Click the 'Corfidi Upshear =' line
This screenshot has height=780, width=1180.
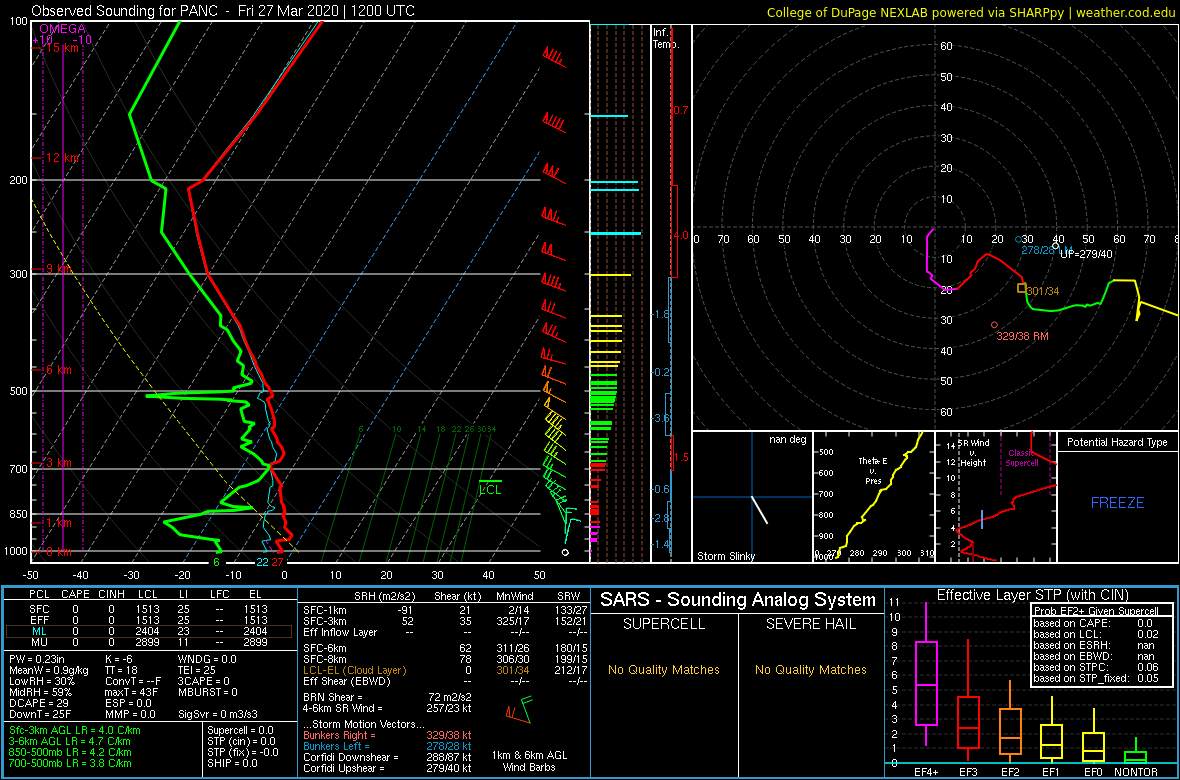[x=387, y=768]
